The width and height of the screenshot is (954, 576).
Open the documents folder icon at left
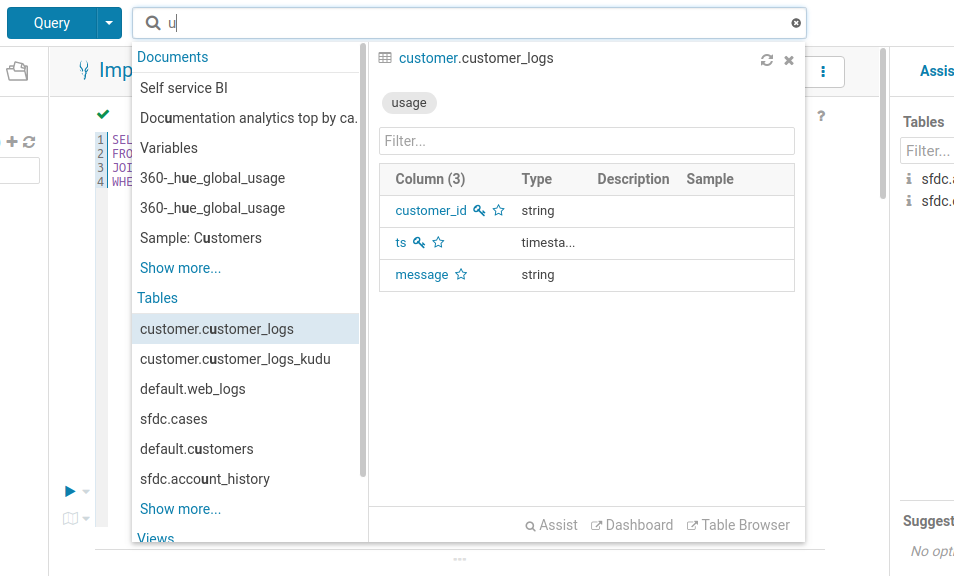point(17,71)
